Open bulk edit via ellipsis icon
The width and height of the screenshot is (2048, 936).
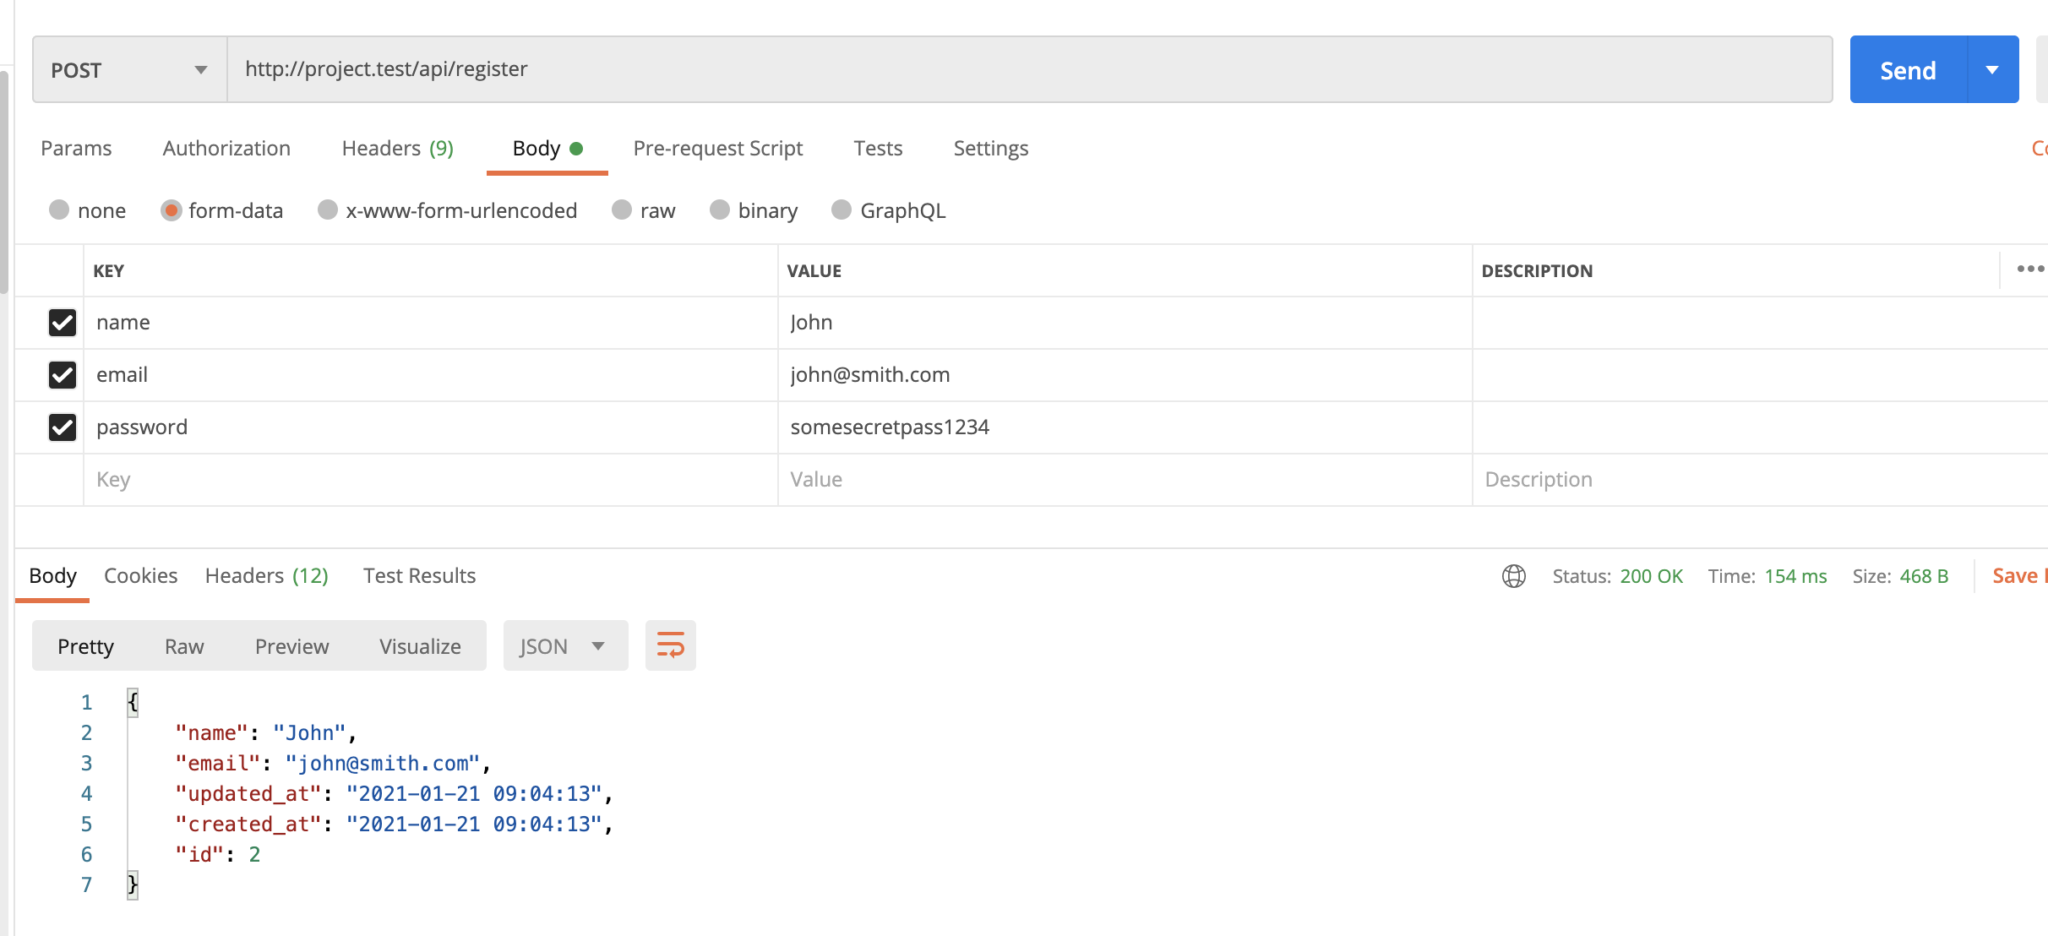point(2031,269)
